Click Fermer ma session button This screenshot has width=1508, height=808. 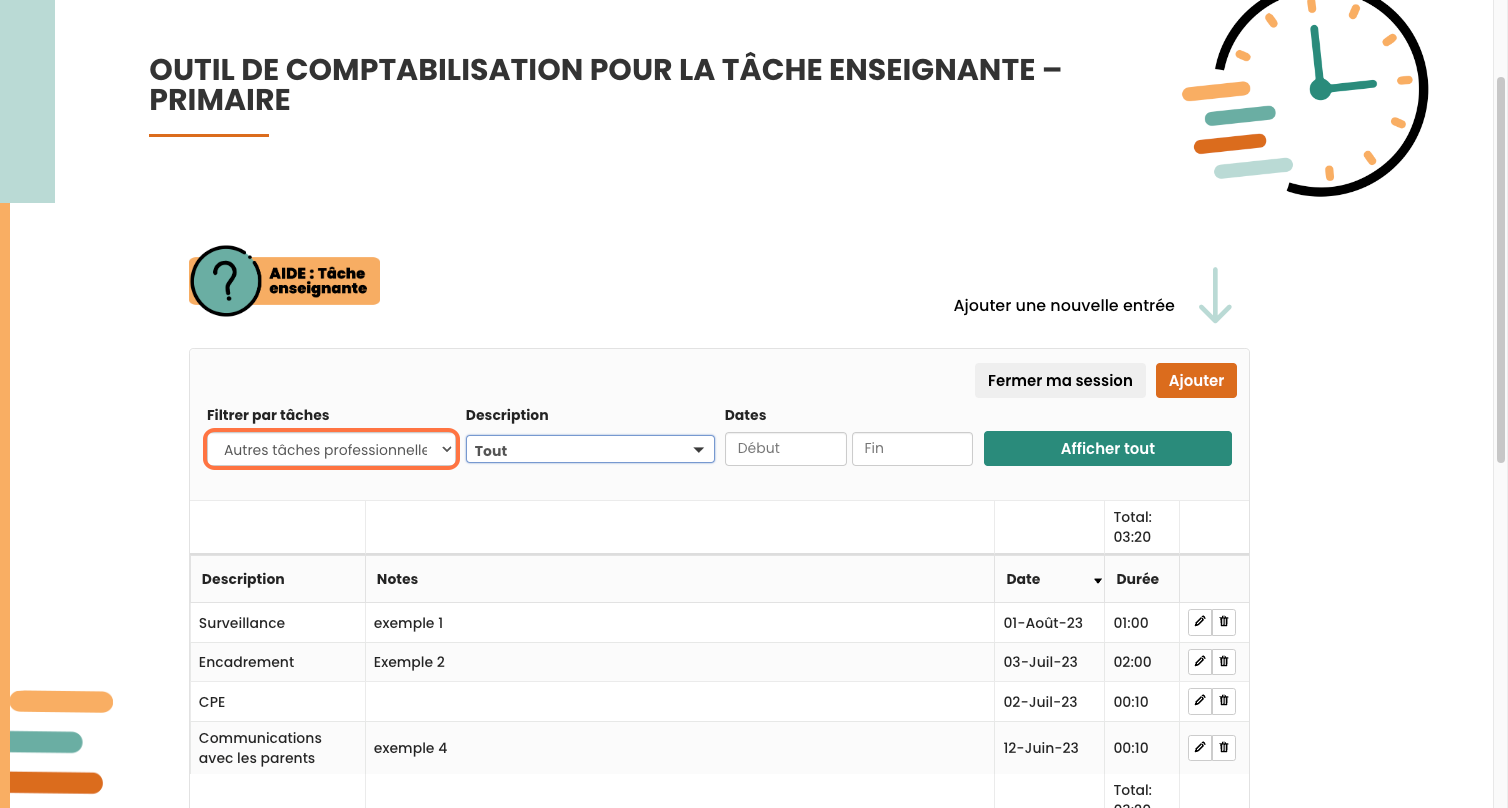click(1060, 381)
